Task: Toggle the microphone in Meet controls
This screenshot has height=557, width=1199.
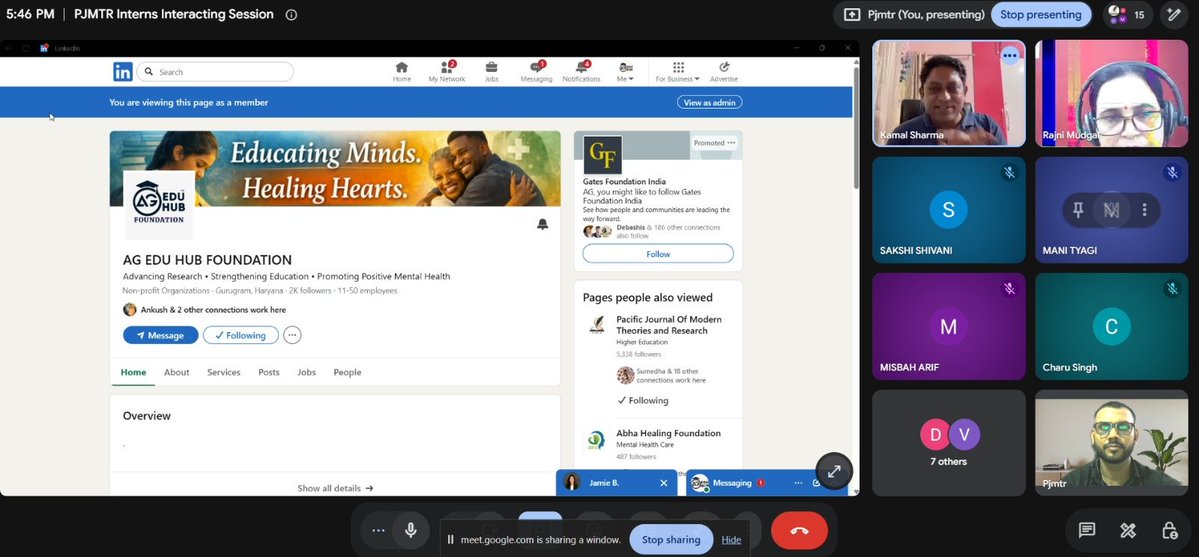Action: pos(411,530)
